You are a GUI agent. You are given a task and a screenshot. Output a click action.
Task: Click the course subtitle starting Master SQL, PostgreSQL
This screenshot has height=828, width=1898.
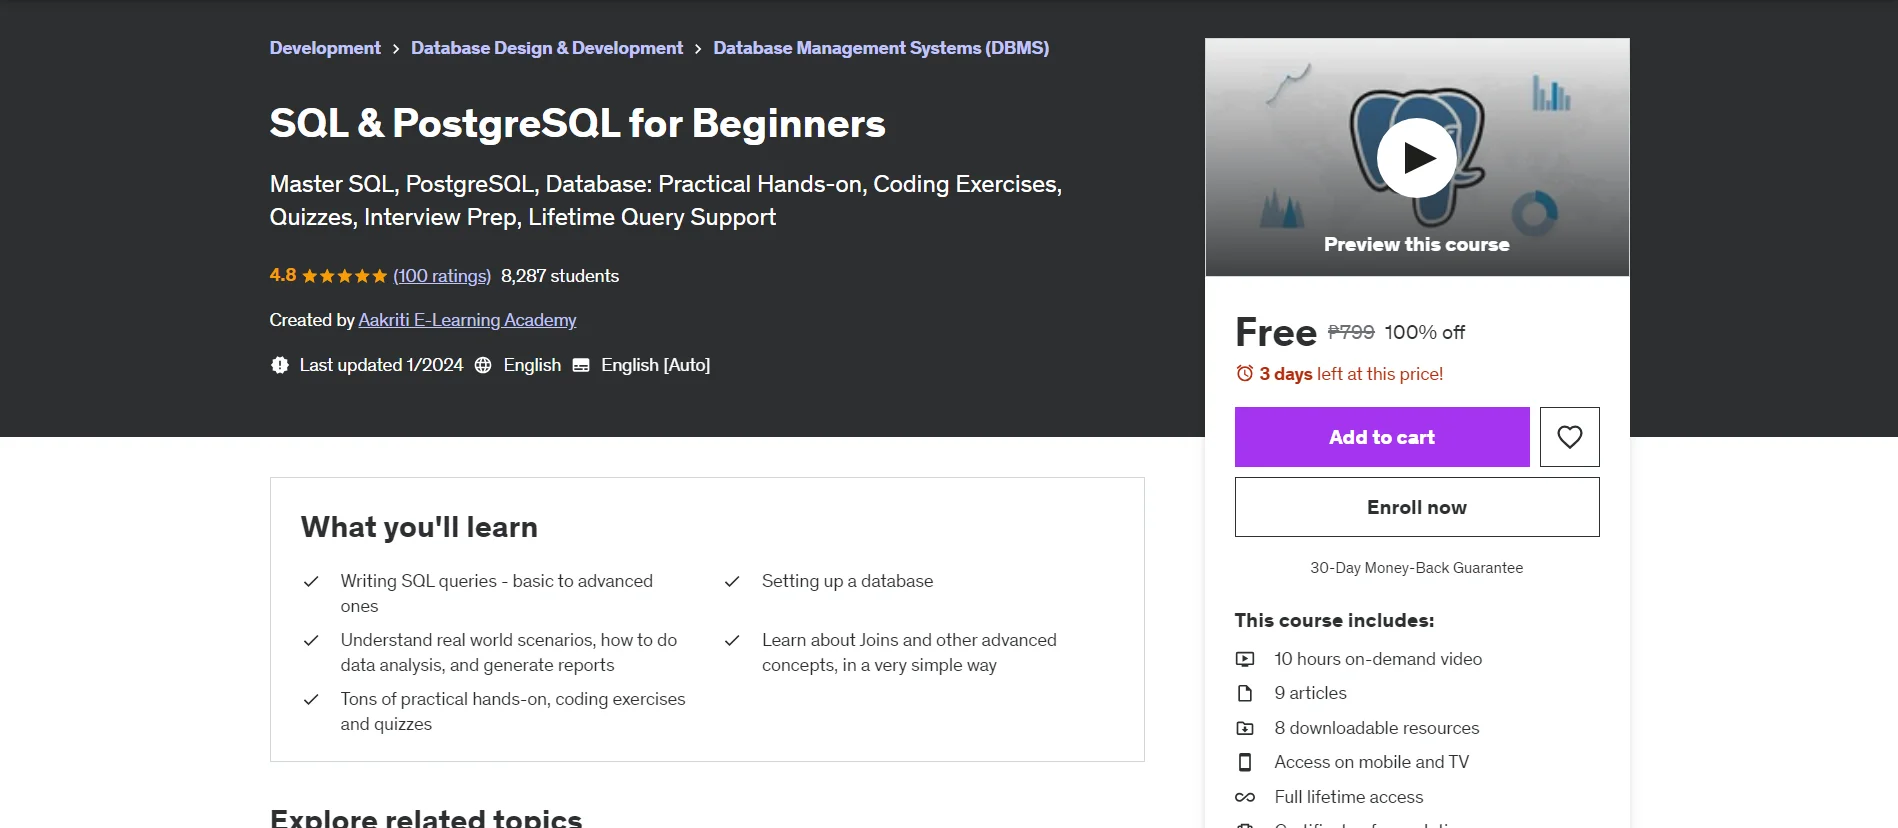point(666,200)
